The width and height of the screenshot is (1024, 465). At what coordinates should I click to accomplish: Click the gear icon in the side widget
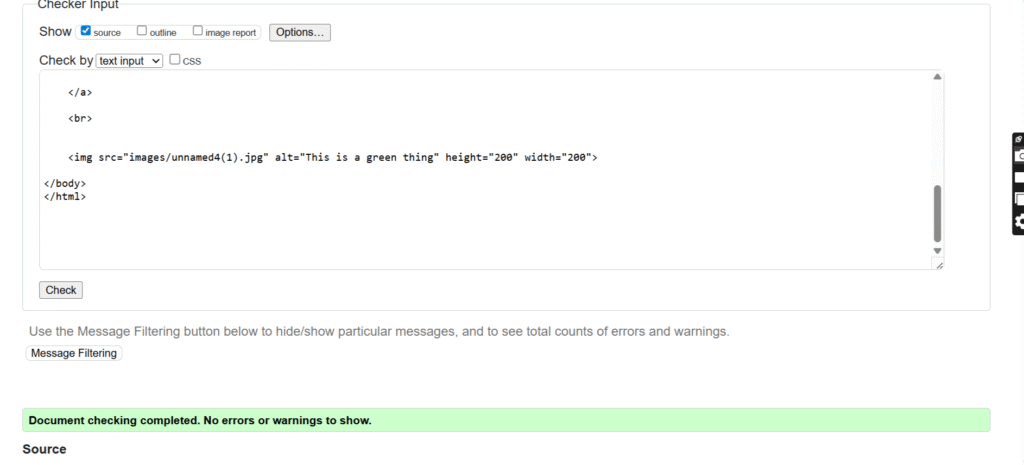(1018, 222)
